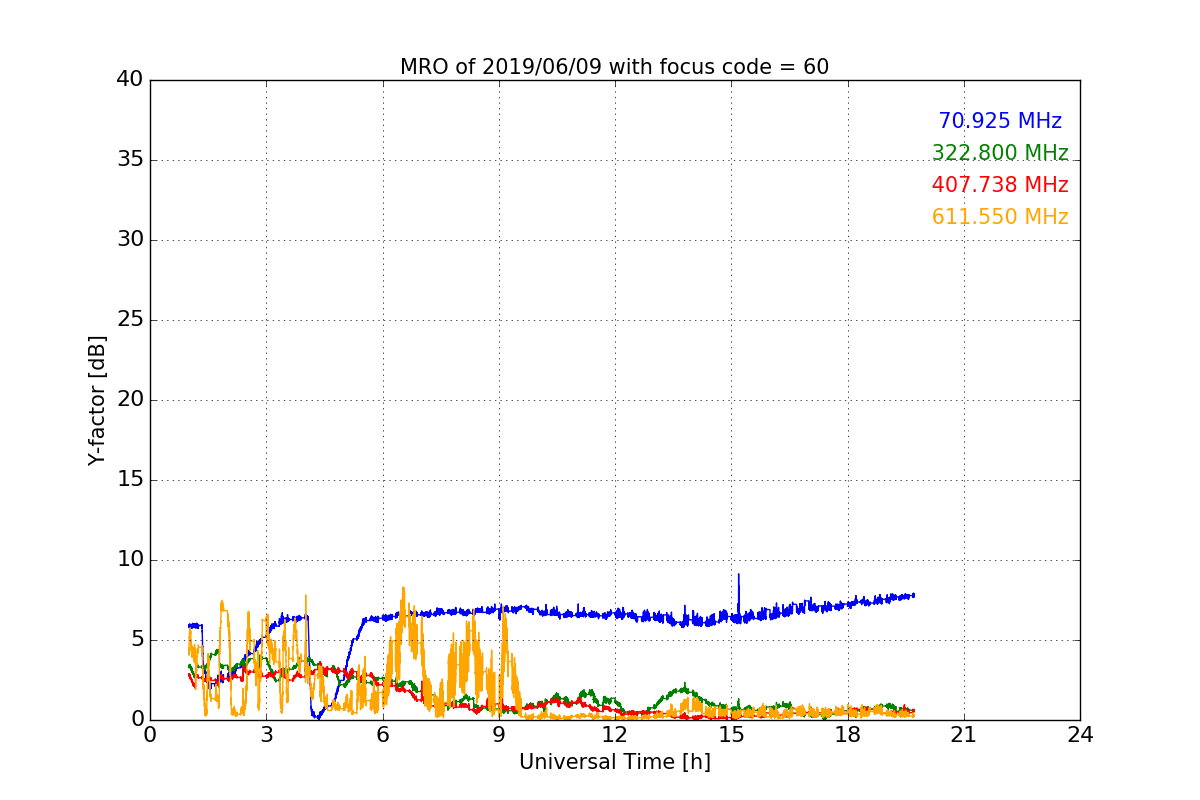Click the 'Y-factor [dB]' axis label

click(97, 400)
